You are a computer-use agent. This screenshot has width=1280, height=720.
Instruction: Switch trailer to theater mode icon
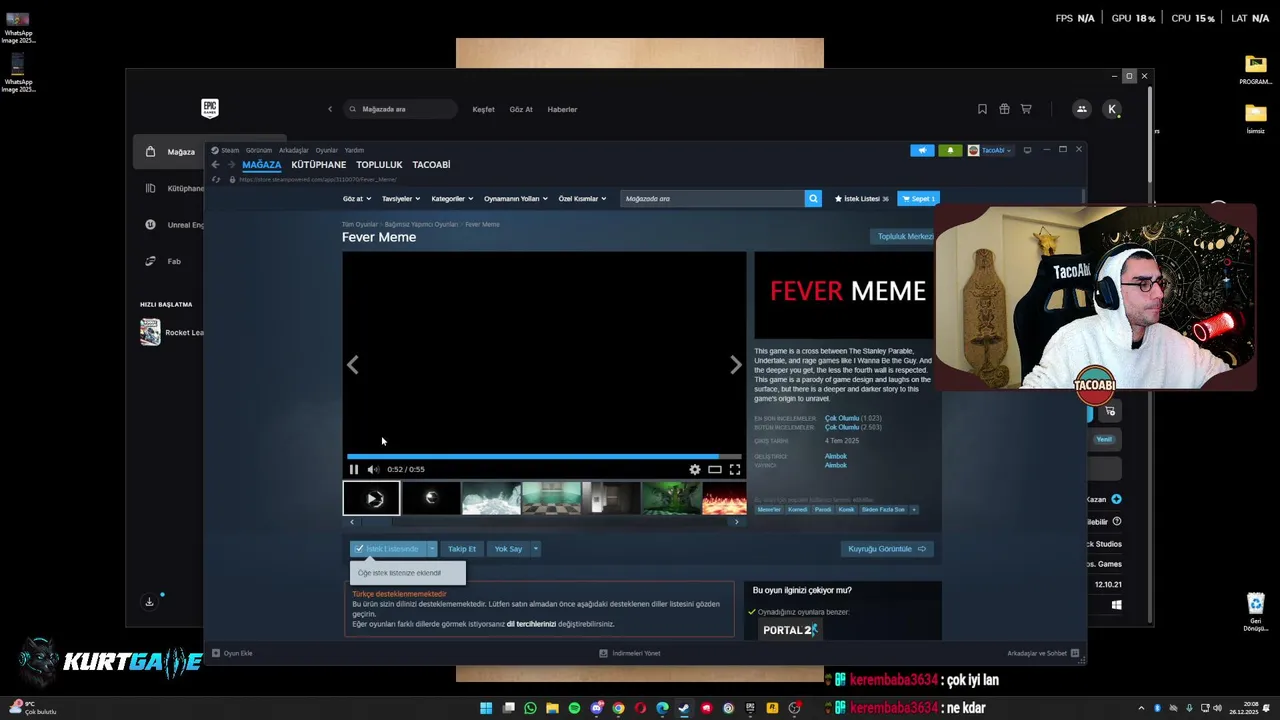[715, 469]
